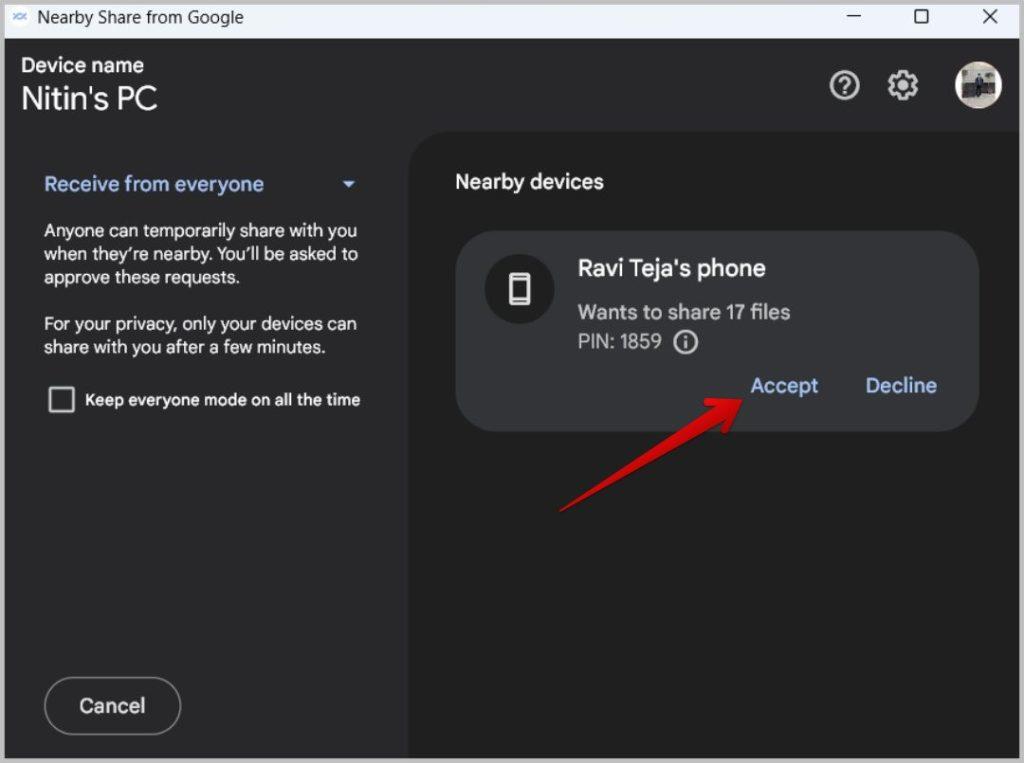Open the Settings gear icon

tap(903, 85)
